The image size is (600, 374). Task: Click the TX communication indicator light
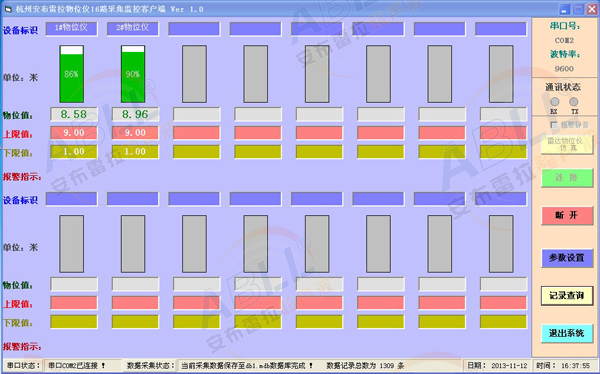pos(573,101)
